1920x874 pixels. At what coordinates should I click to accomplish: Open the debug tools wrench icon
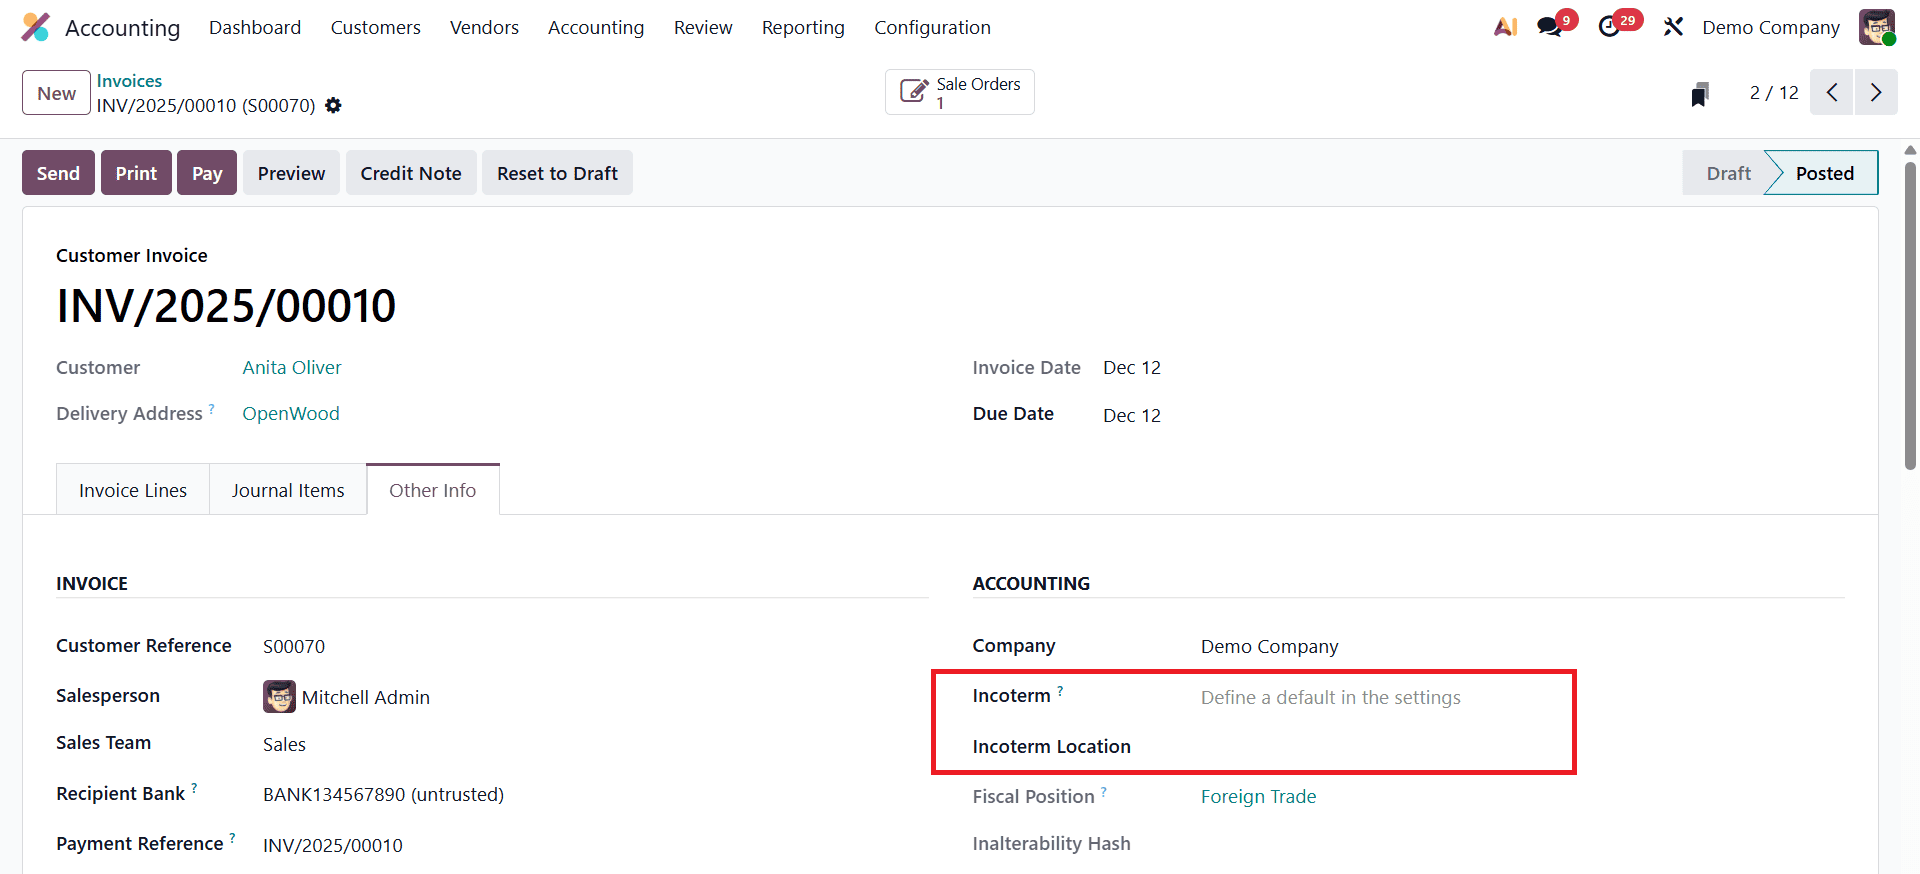[x=1673, y=27]
